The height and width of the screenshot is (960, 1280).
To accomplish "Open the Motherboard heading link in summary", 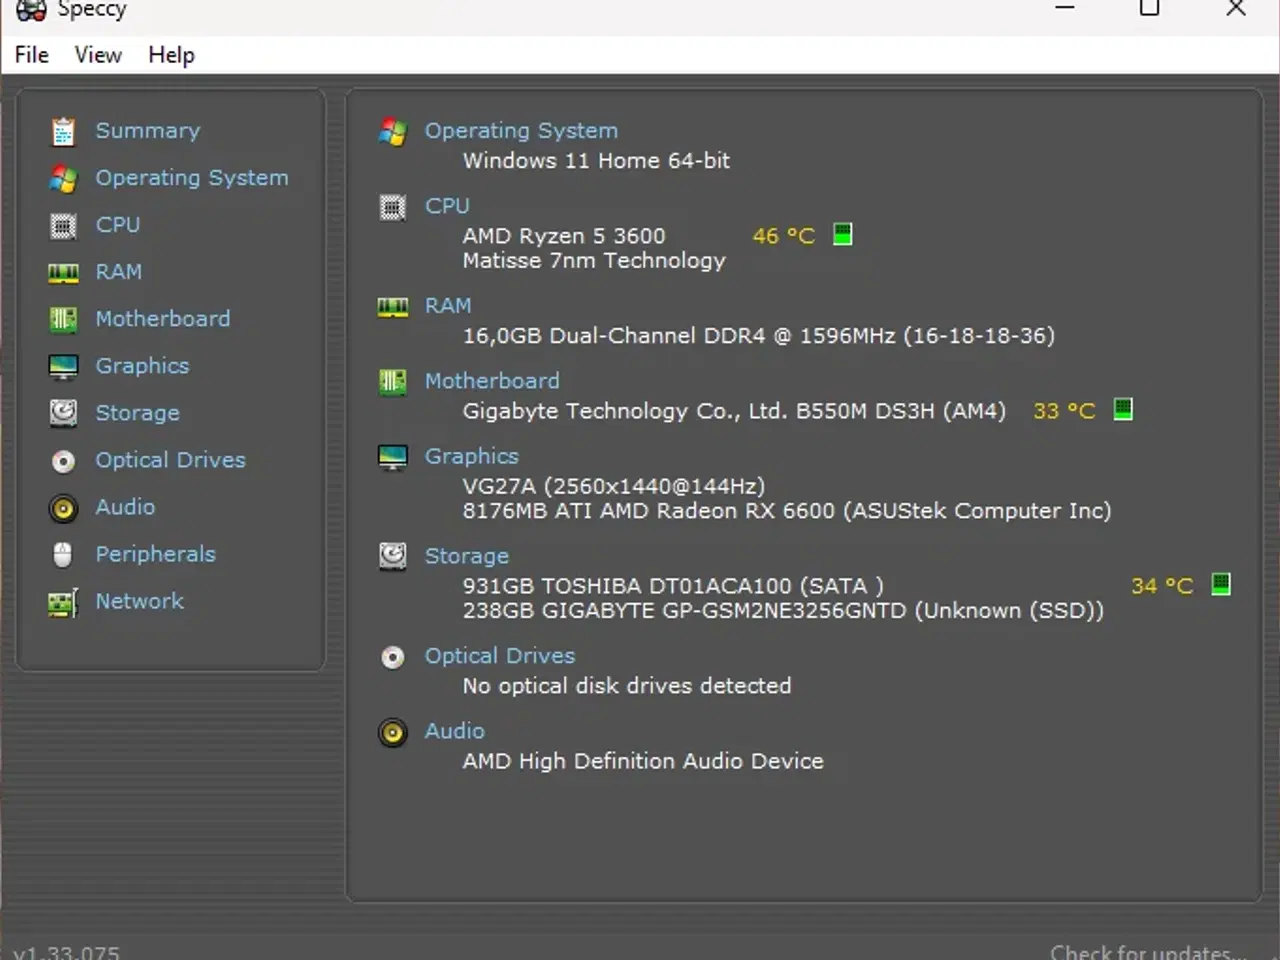I will (492, 381).
